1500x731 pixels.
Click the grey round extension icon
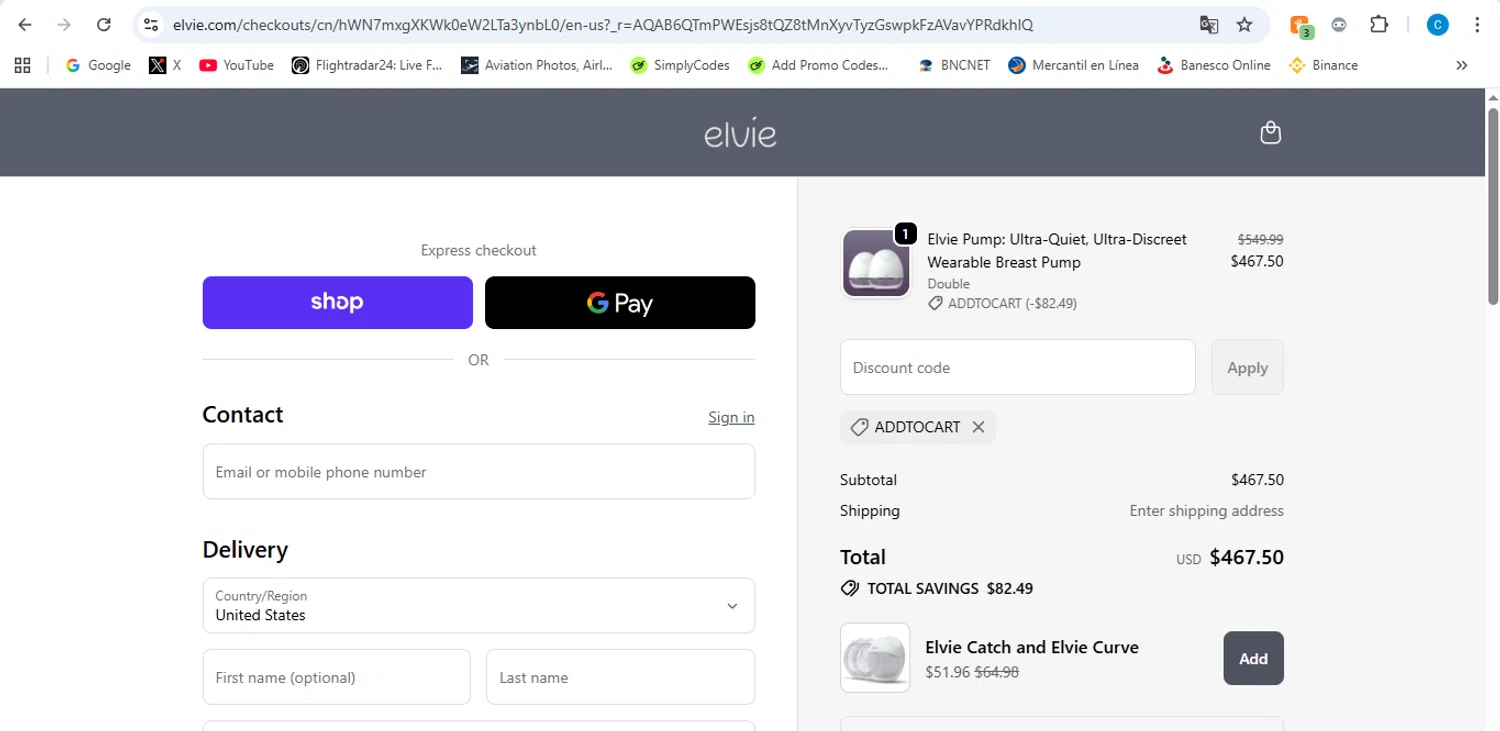click(1339, 25)
